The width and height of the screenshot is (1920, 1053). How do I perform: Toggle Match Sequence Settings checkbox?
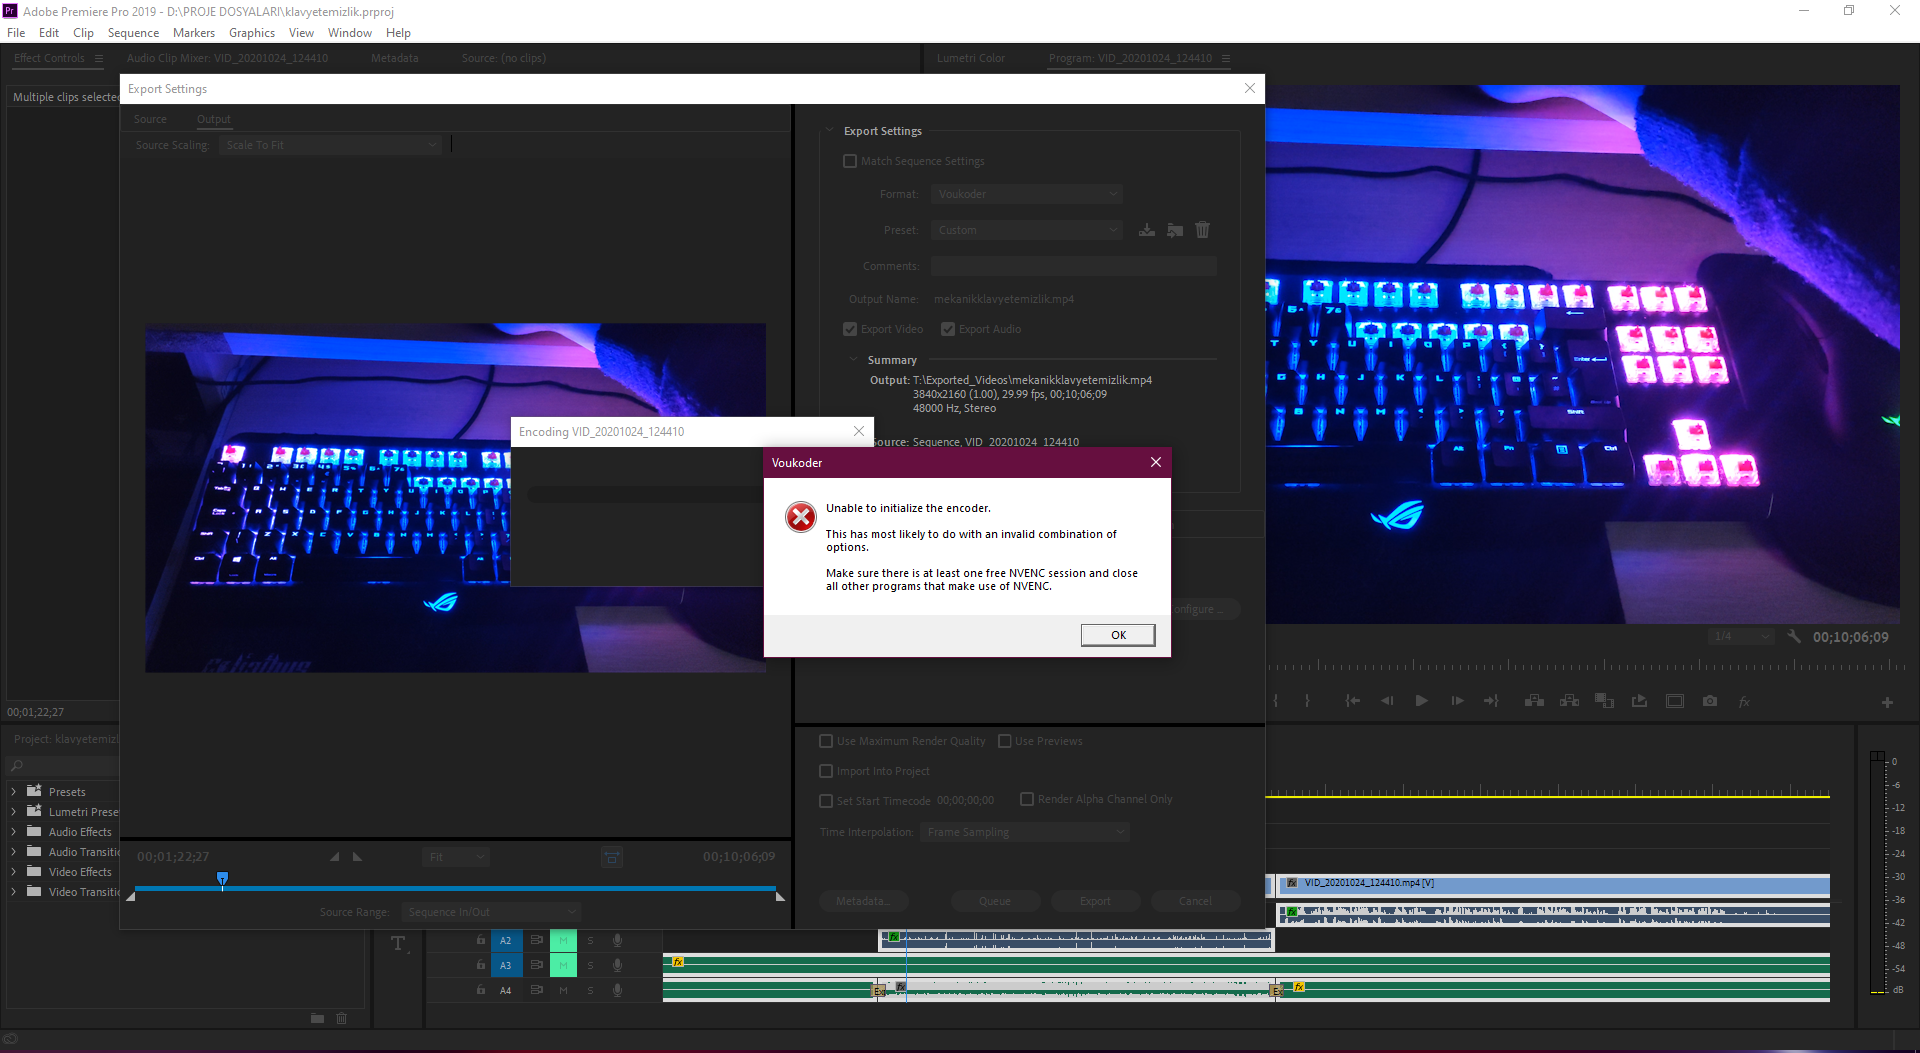850,161
